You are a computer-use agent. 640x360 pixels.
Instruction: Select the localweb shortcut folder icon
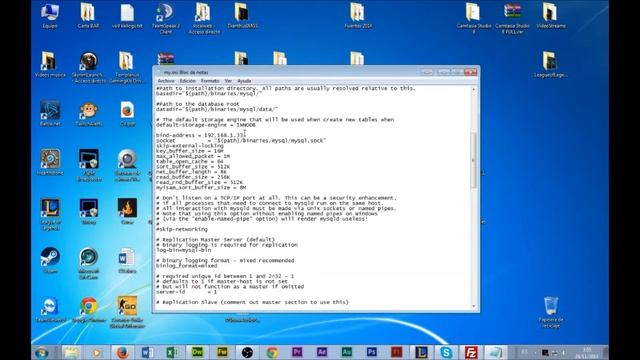coord(204,18)
